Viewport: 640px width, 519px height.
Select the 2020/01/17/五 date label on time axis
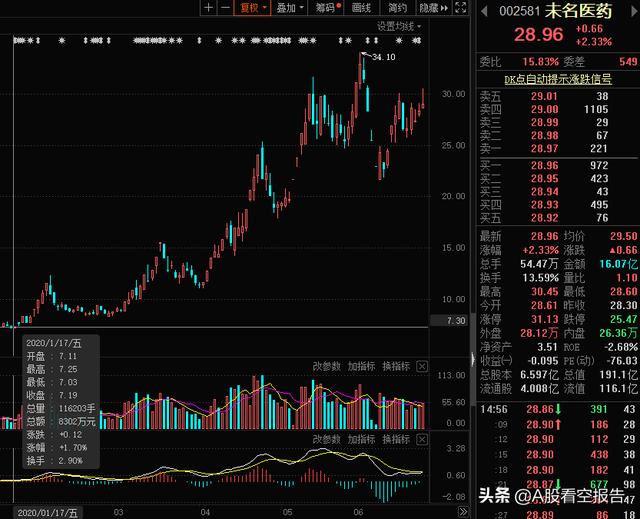pyautogui.click(x=47, y=512)
